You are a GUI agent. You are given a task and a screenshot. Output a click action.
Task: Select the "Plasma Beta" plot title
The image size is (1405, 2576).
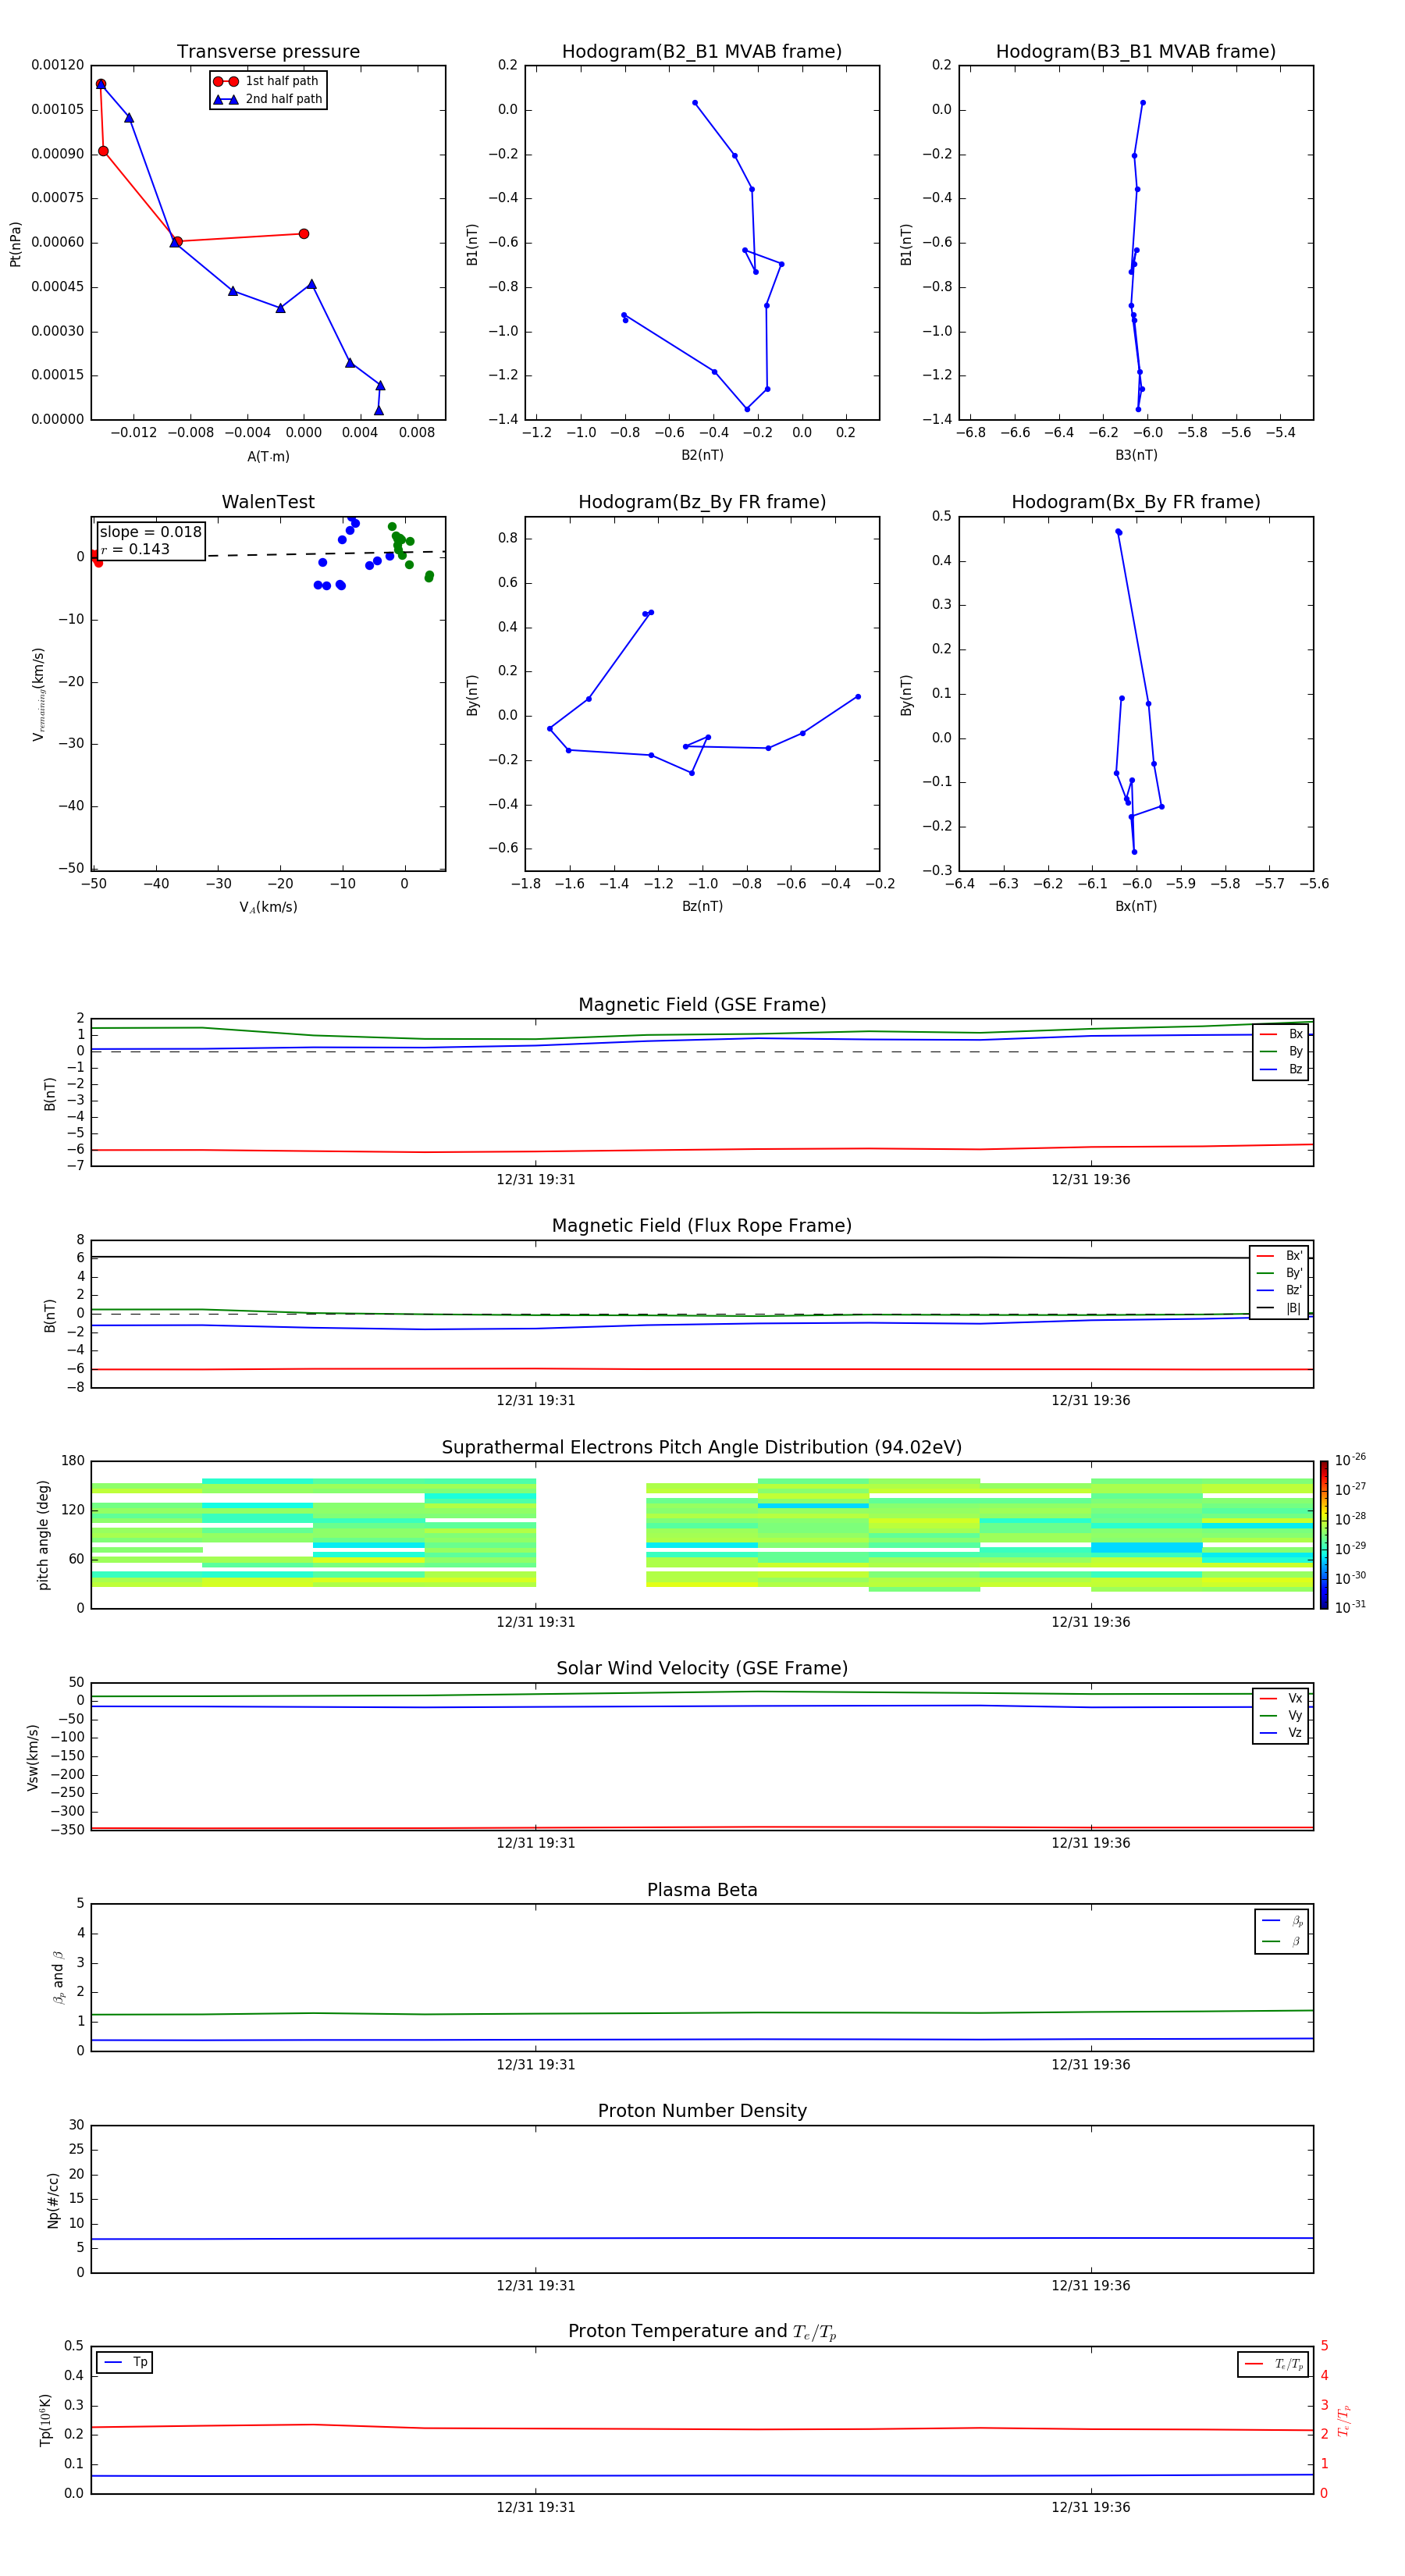point(702,1890)
